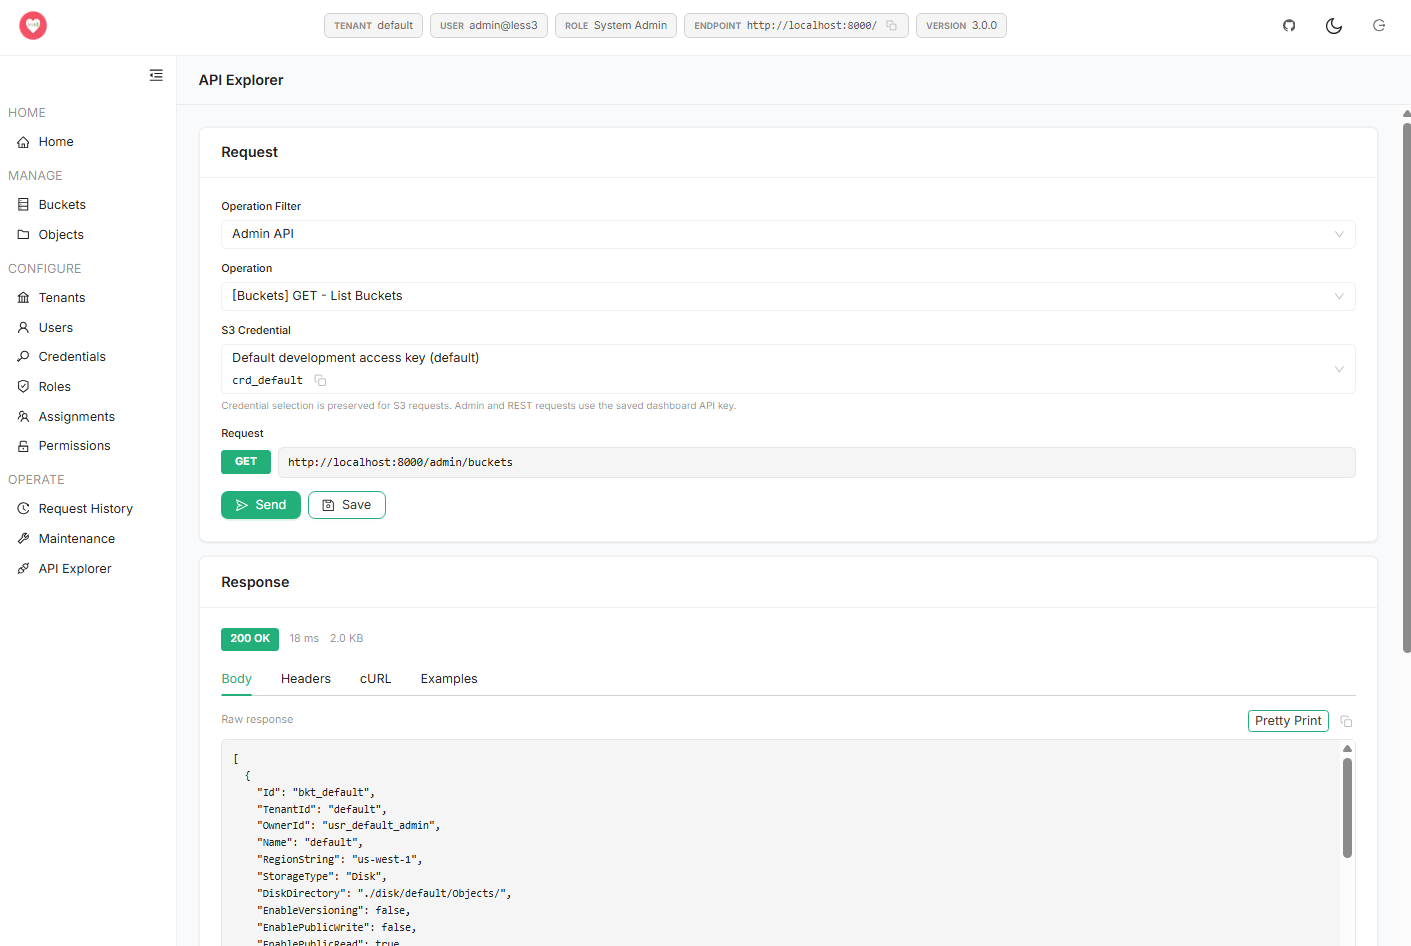Click the VERSION 3.0.0 badge
Image resolution: width=1411 pixels, height=946 pixels.
(x=961, y=25)
